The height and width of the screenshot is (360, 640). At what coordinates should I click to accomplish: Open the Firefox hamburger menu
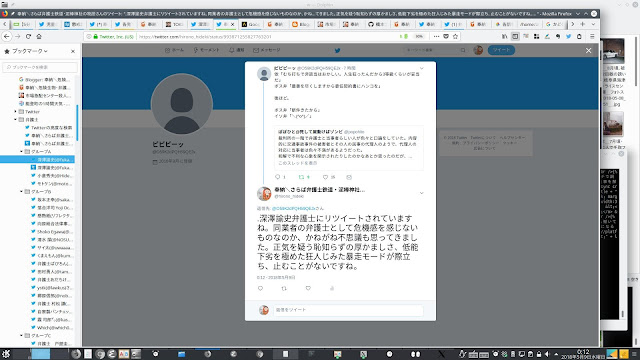pyautogui.click(x=592, y=36)
